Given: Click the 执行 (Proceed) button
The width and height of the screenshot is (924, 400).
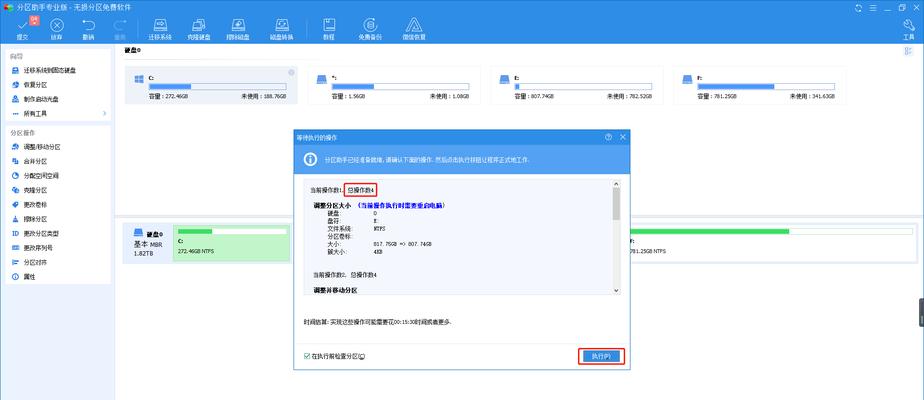Looking at the screenshot, I should point(600,356).
